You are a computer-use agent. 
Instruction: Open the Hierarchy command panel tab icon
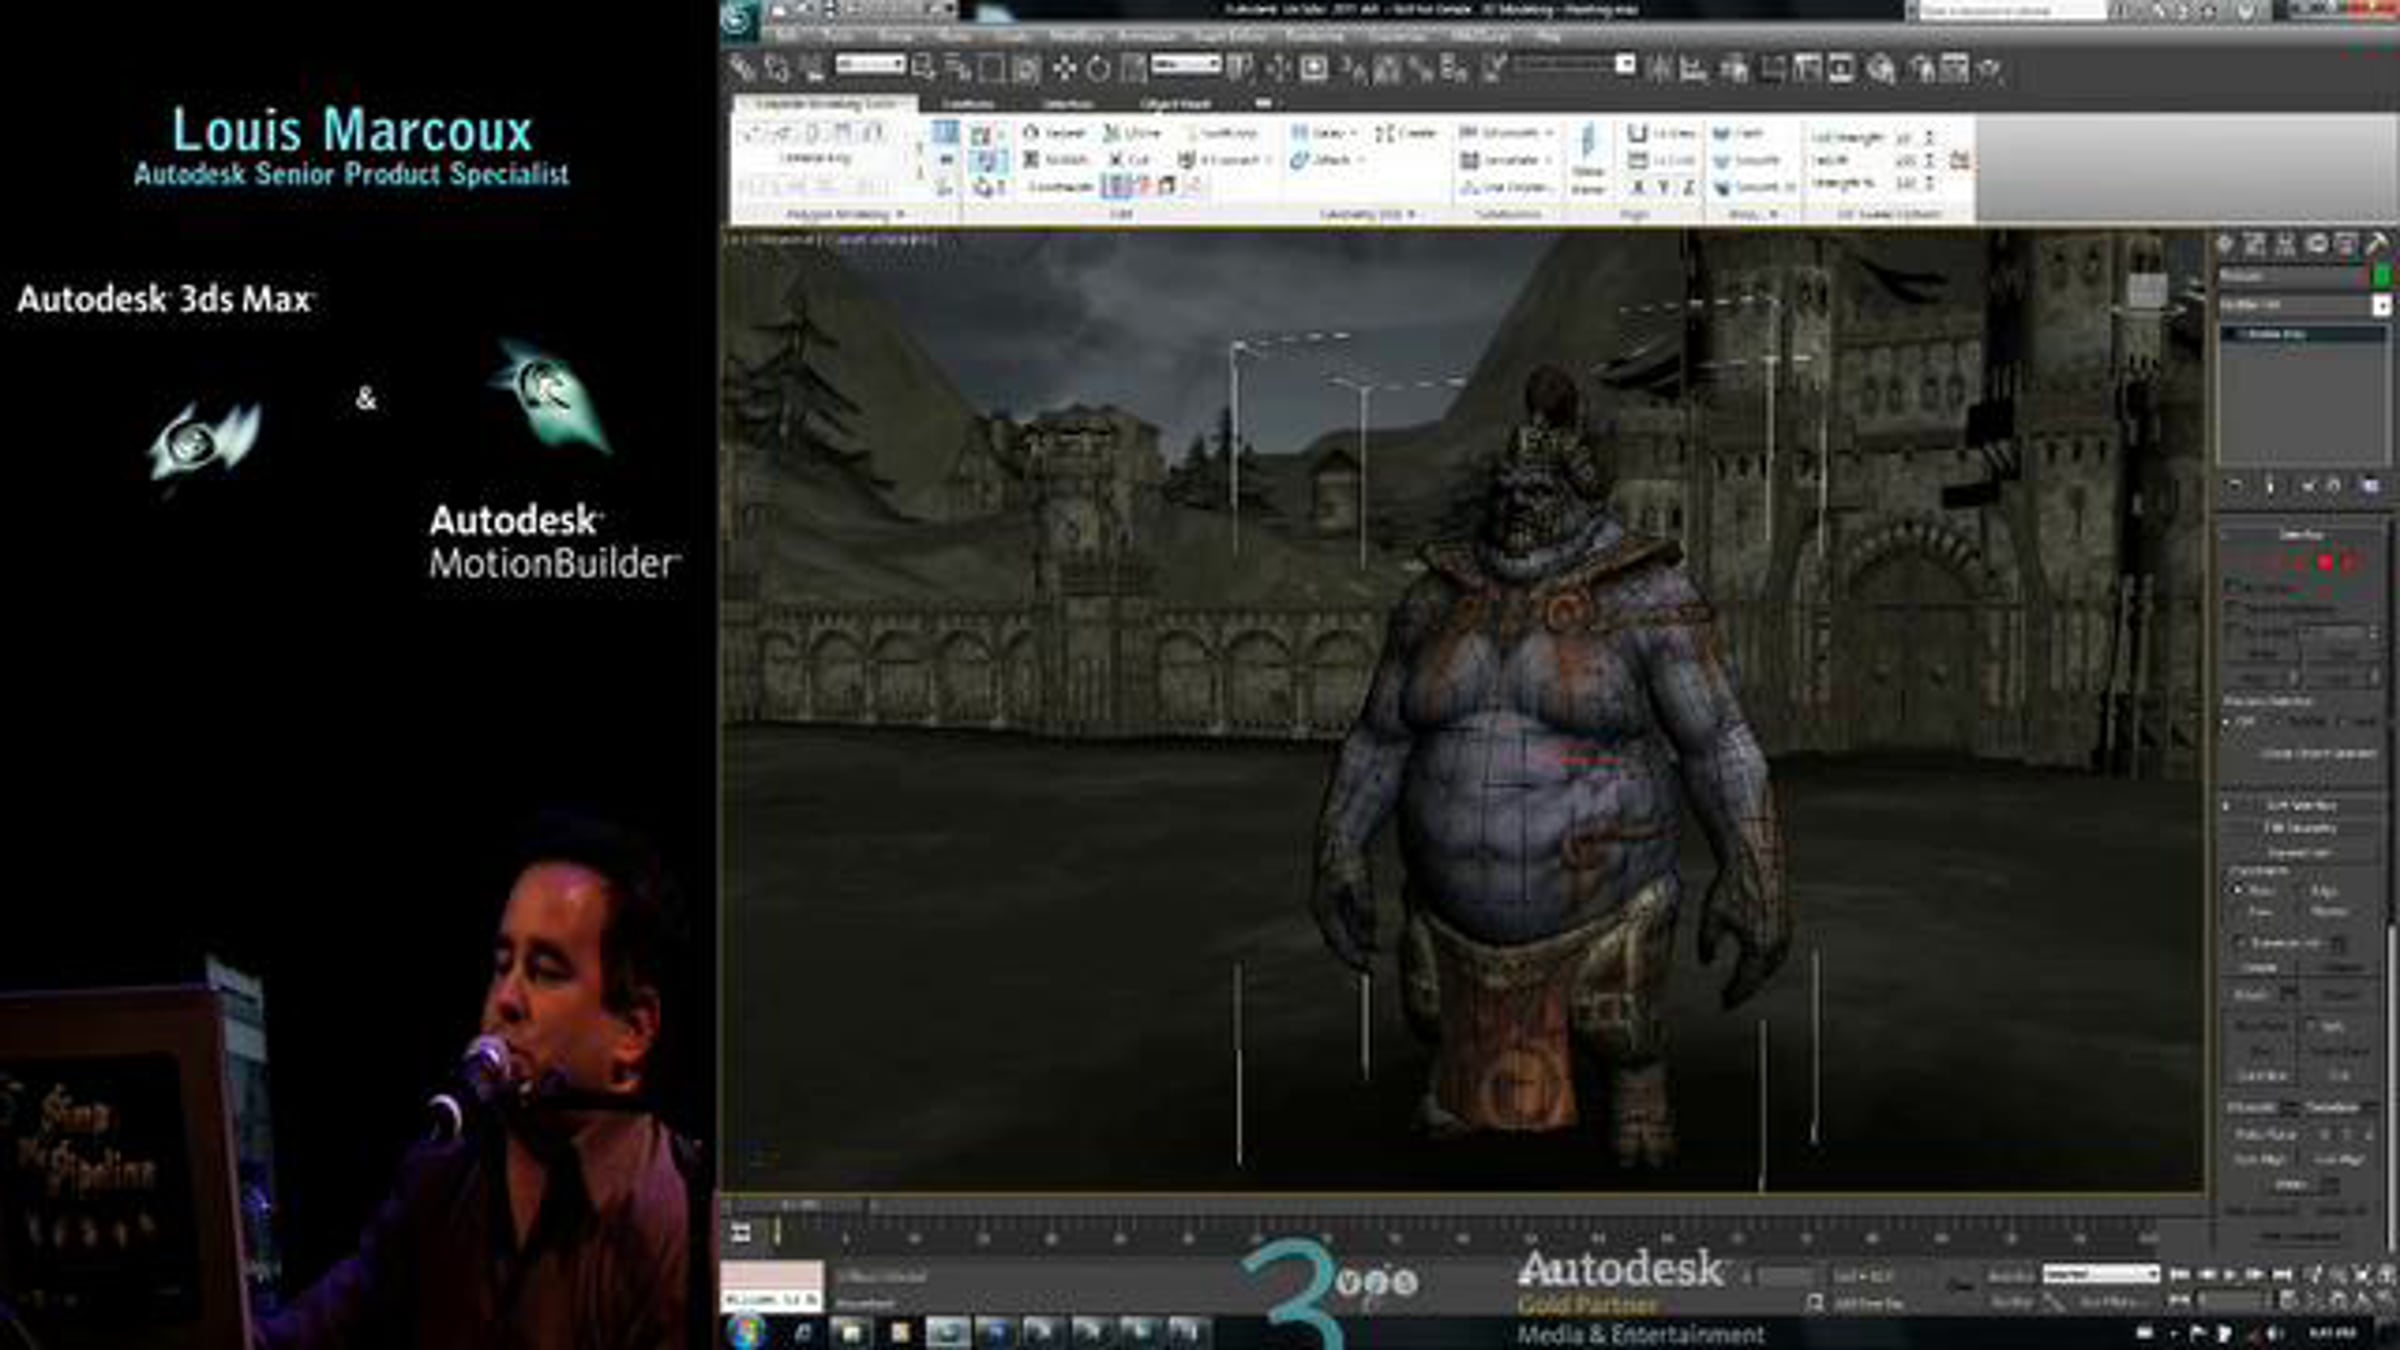click(2286, 244)
